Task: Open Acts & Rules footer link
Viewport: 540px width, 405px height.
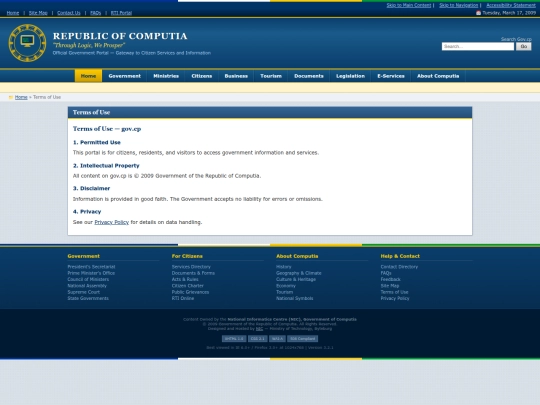Action: tap(185, 279)
